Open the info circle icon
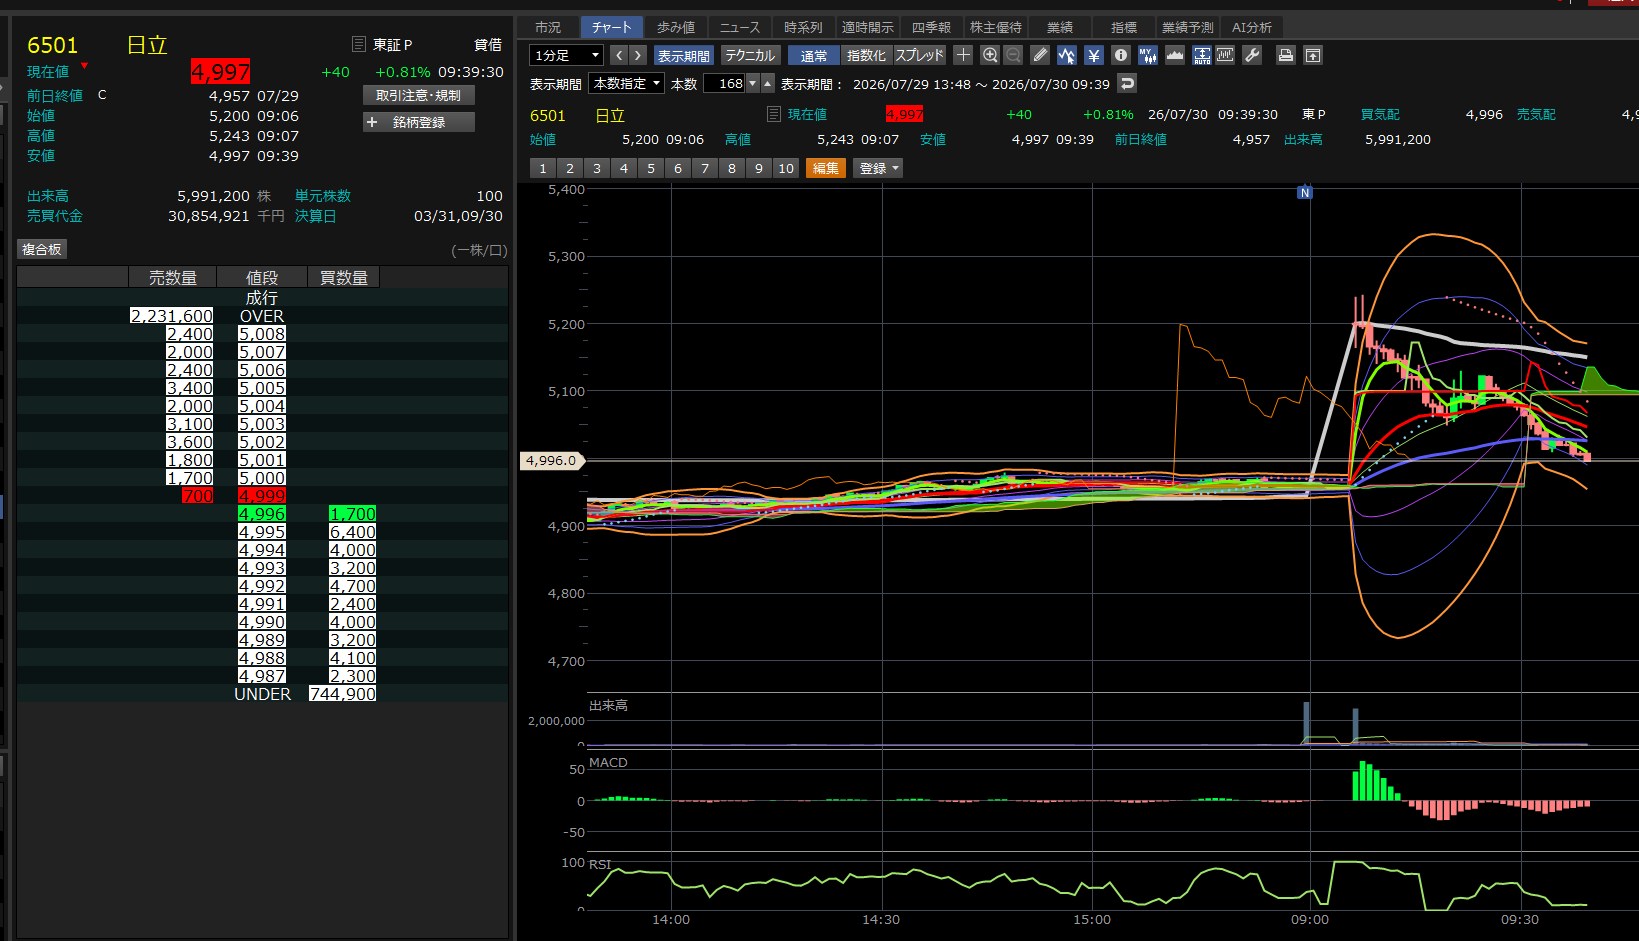 1121,55
